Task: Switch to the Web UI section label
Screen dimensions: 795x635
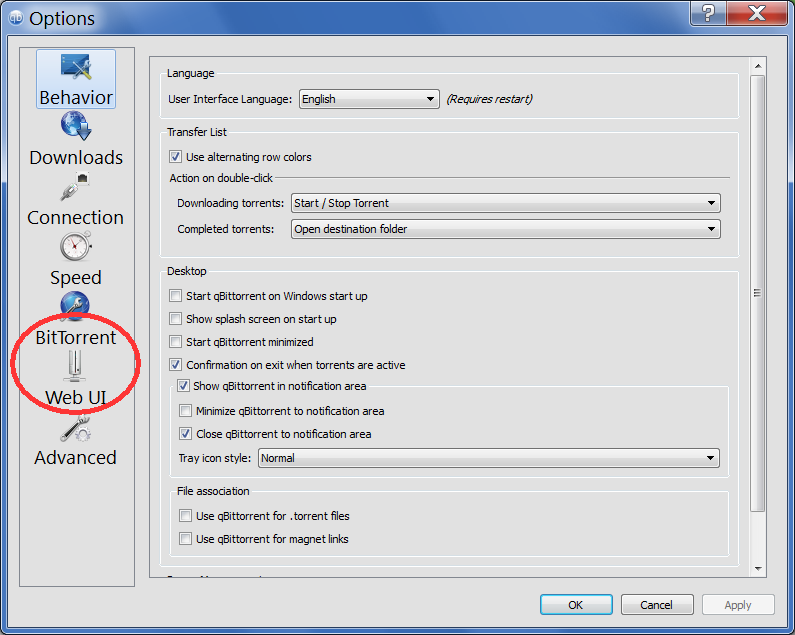Action: point(76,397)
